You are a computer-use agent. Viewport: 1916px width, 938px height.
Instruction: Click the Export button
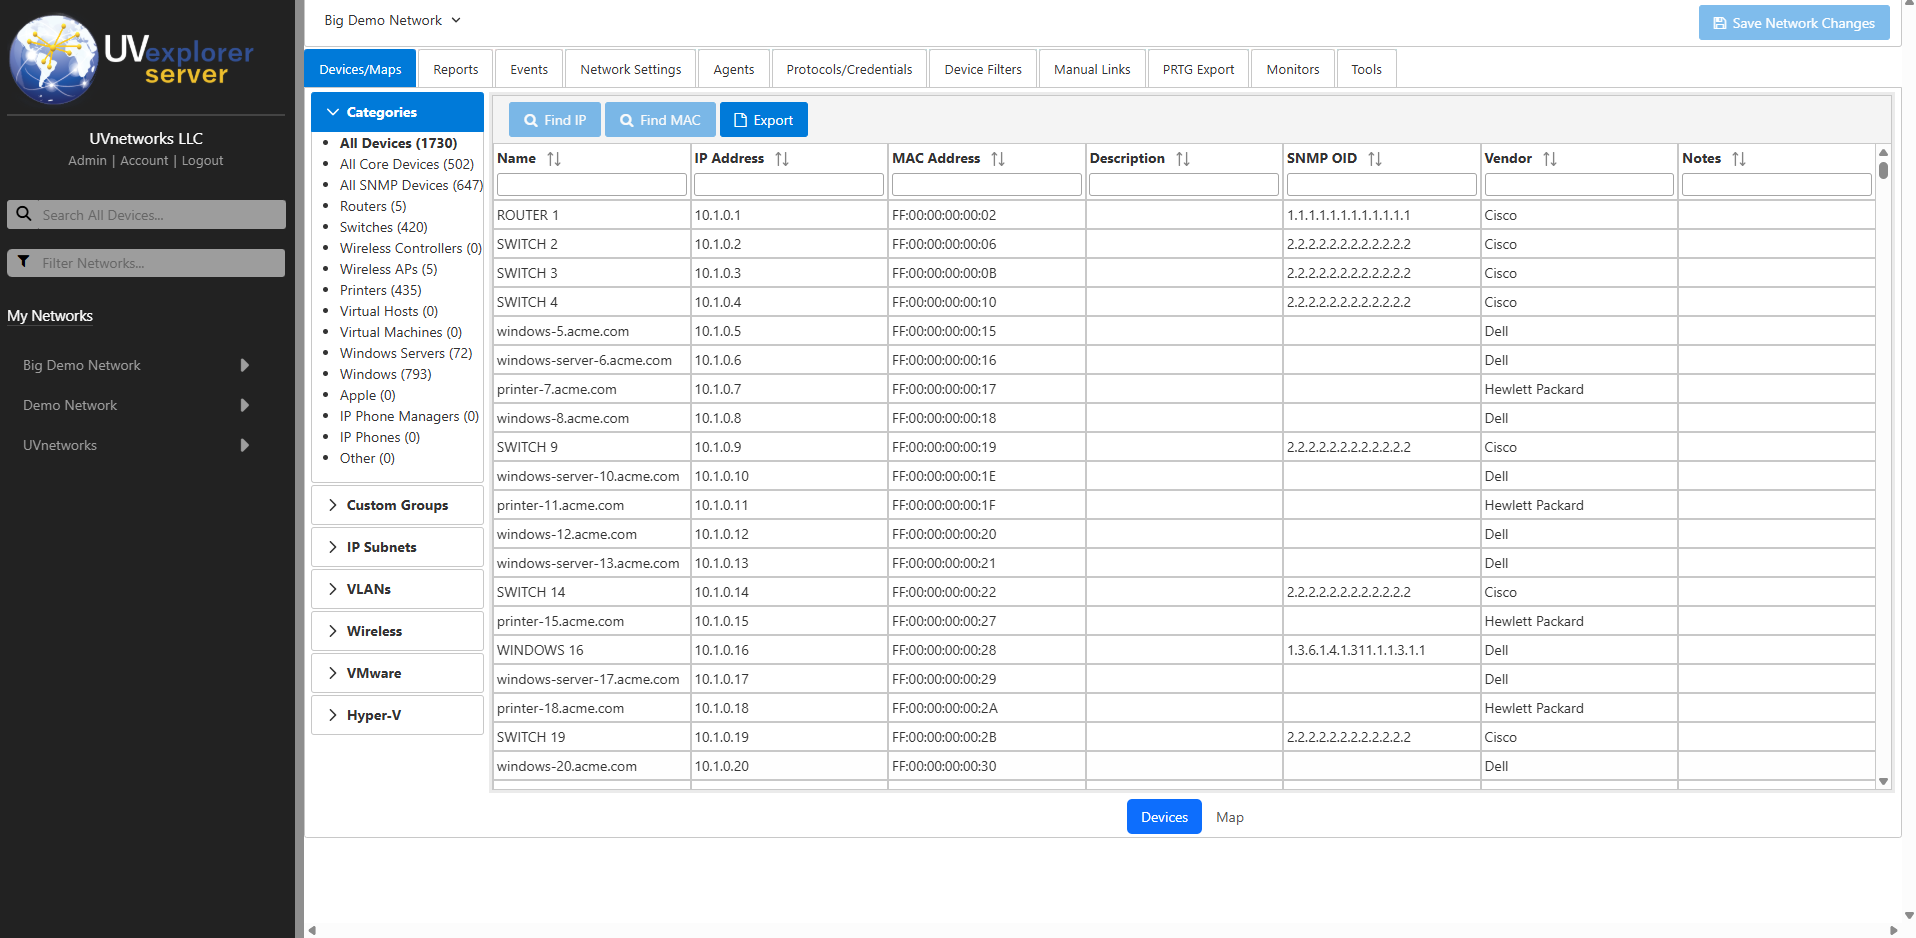pos(764,120)
